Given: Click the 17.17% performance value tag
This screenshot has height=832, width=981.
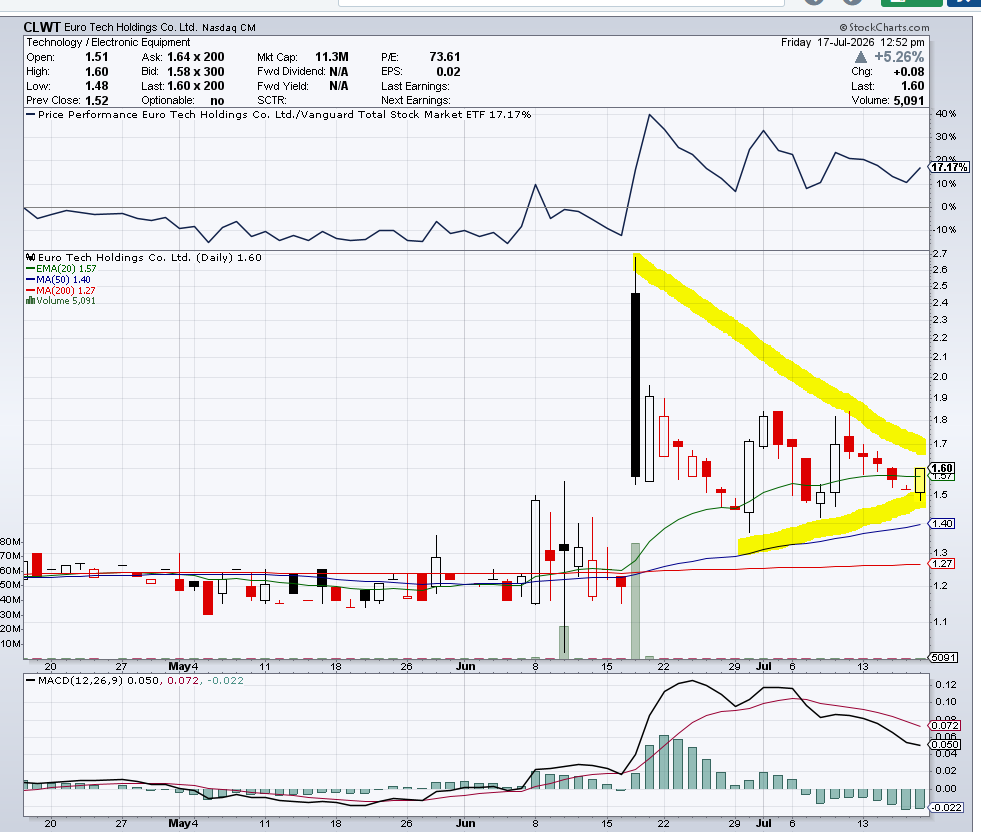Looking at the screenshot, I should coord(950,167).
